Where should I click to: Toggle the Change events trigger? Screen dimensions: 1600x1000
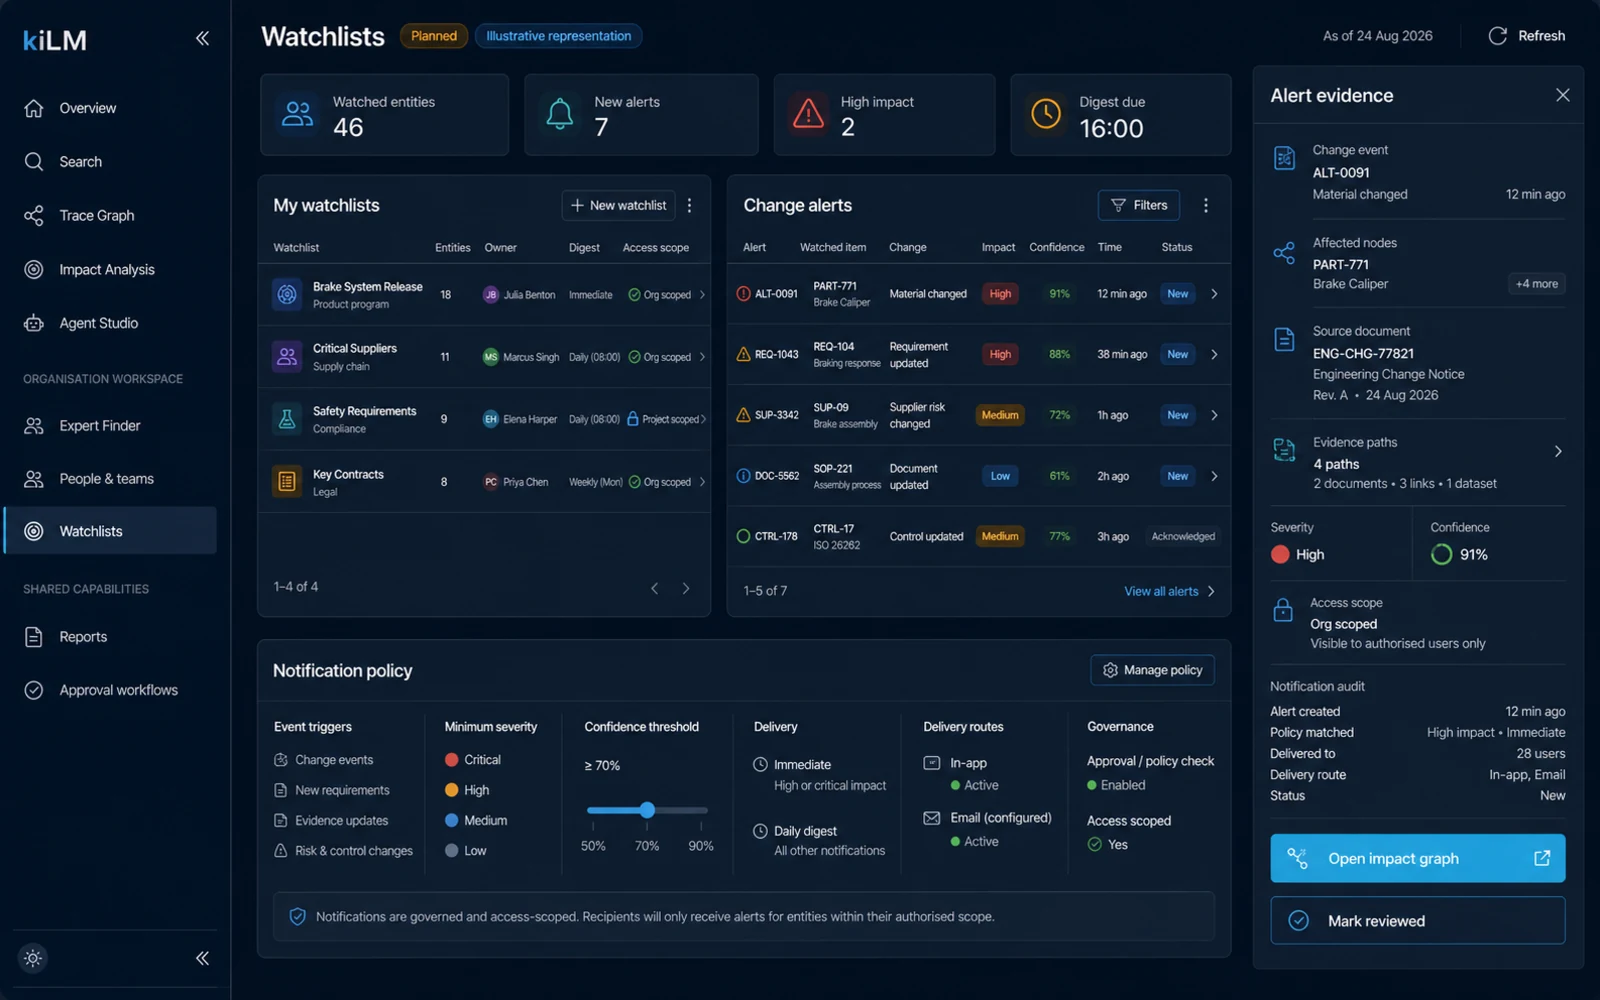[x=323, y=760]
